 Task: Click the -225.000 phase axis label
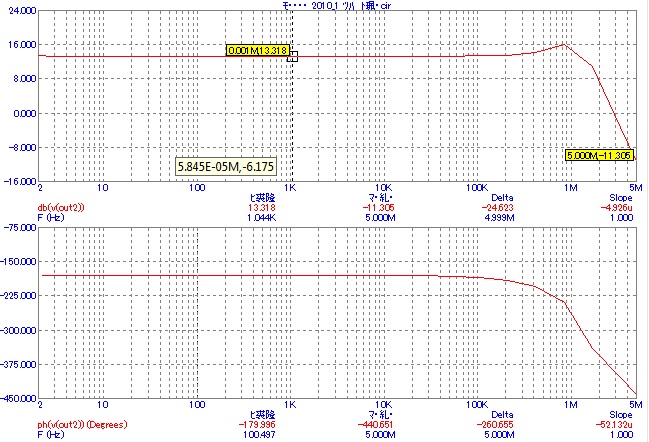pos(19,295)
